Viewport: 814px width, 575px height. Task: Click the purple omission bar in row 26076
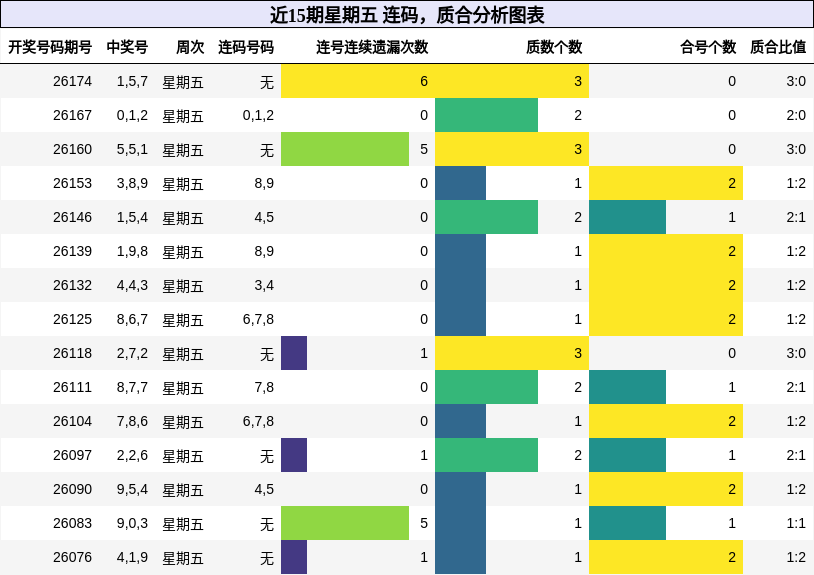click(x=294, y=557)
